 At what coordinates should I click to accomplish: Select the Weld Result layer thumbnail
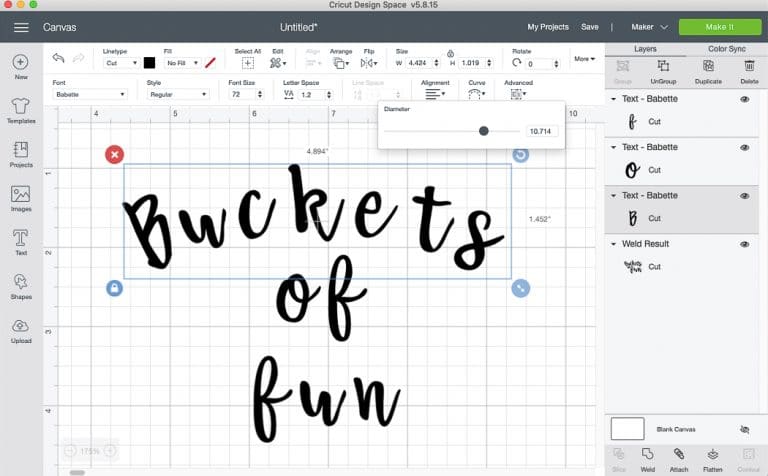(x=632, y=266)
